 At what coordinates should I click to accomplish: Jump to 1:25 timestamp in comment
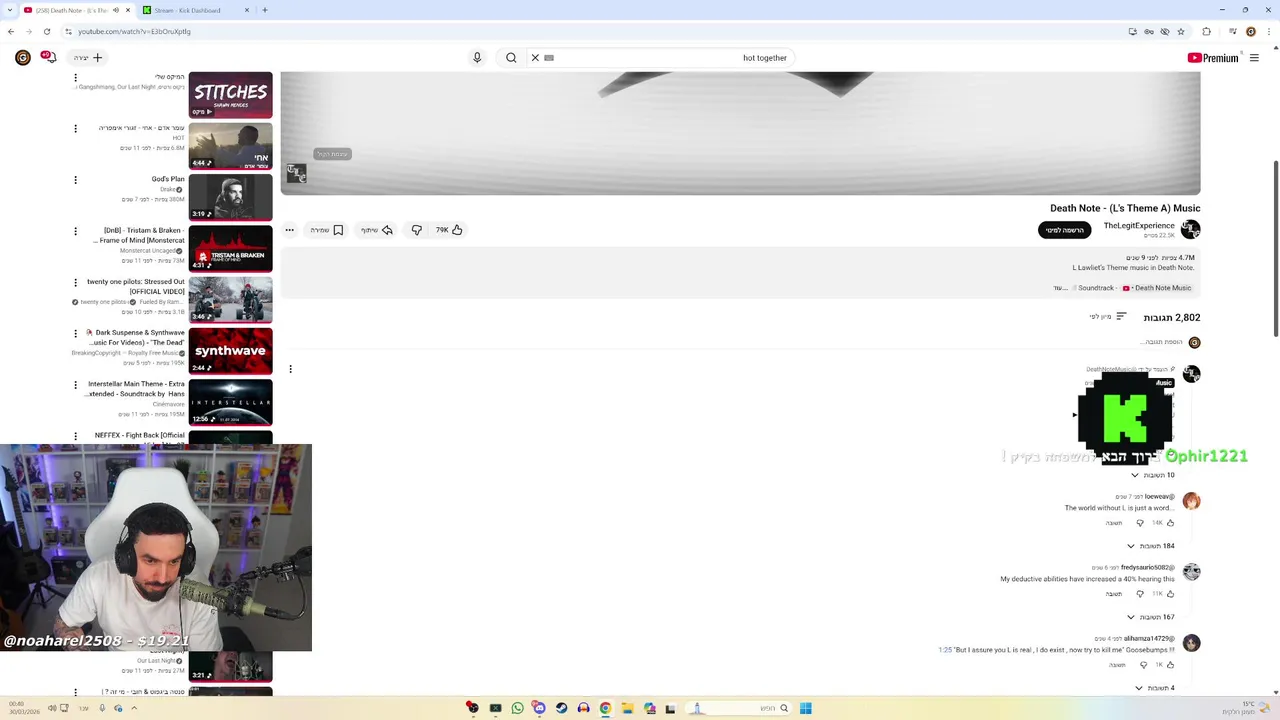(x=945, y=650)
